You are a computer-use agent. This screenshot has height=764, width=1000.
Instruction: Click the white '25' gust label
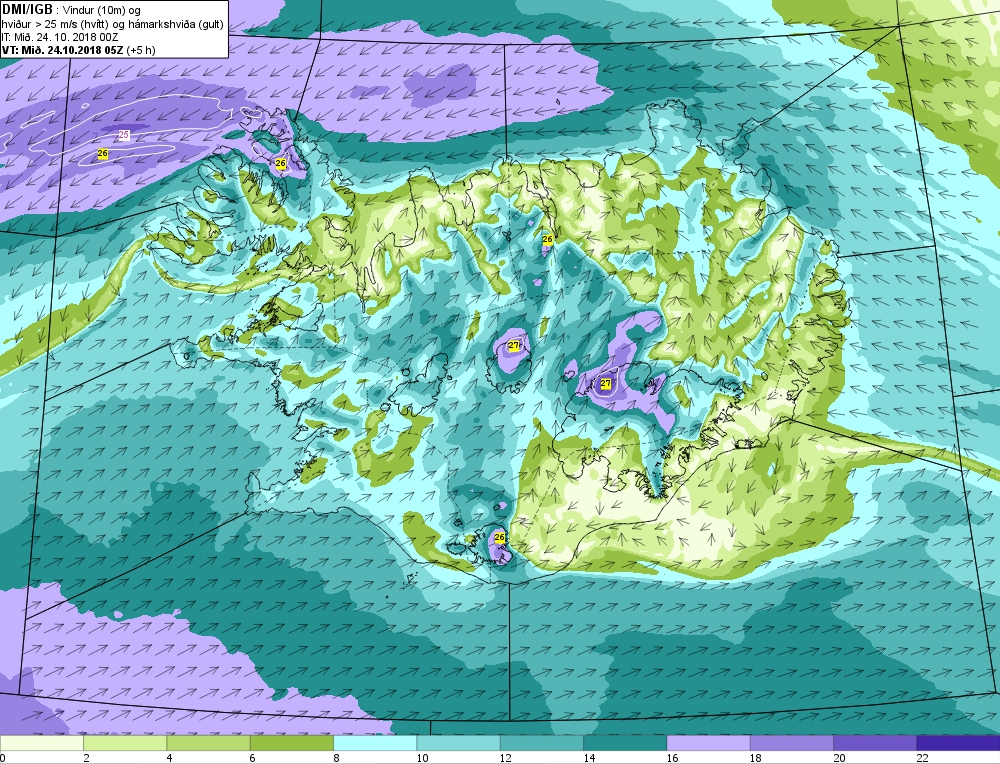124,135
